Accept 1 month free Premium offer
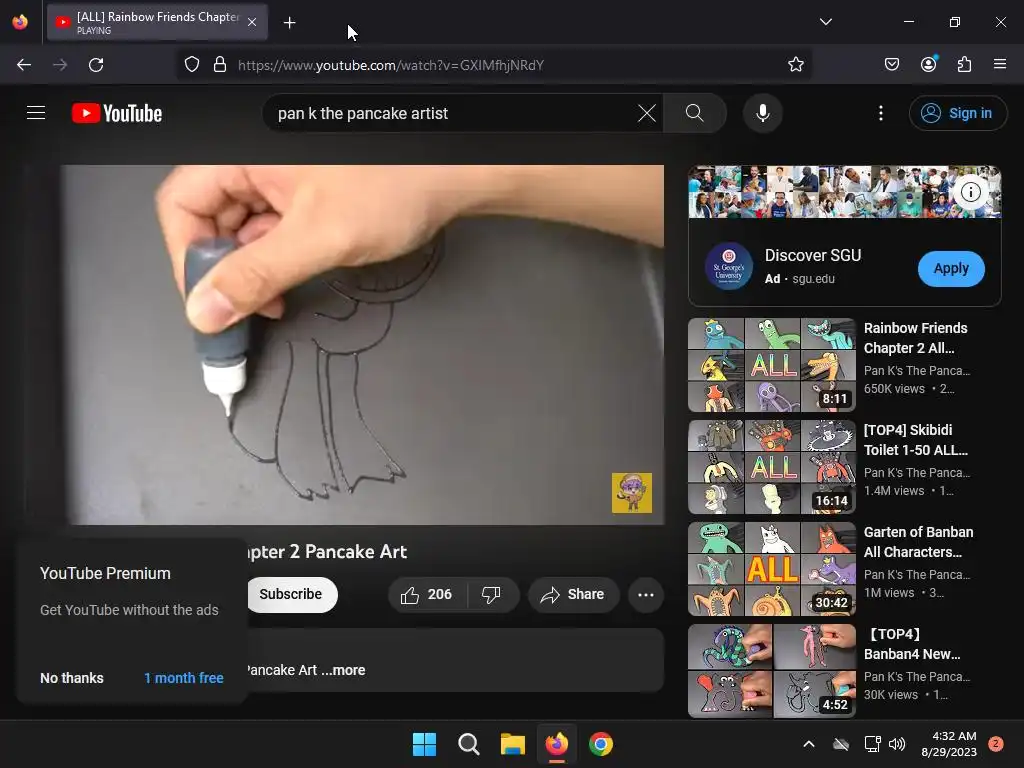This screenshot has height=768, width=1024. [x=184, y=678]
